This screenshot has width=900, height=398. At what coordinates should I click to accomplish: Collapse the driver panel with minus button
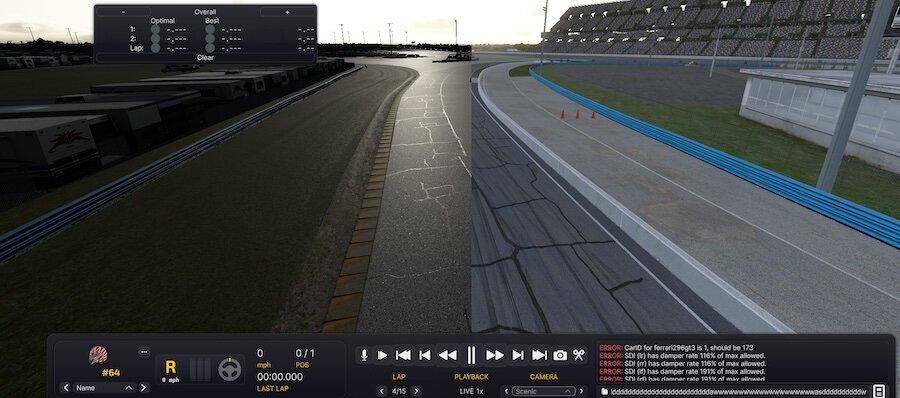click(144, 352)
